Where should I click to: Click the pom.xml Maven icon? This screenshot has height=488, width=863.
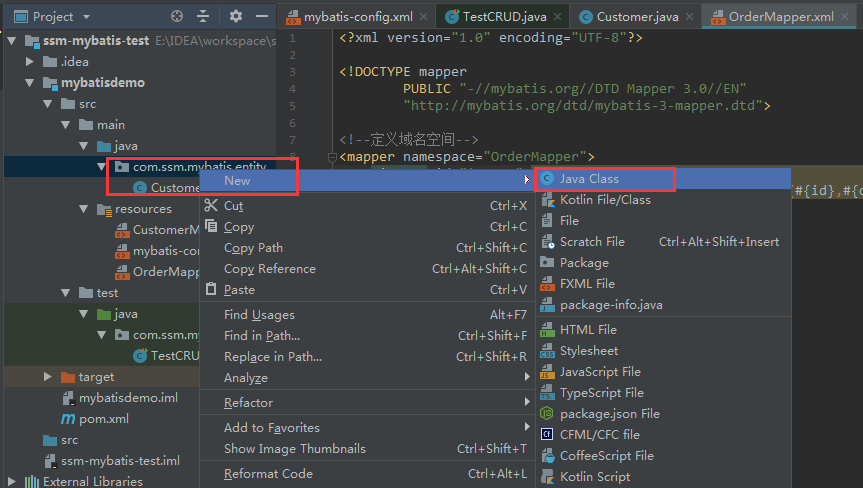tap(68, 419)
